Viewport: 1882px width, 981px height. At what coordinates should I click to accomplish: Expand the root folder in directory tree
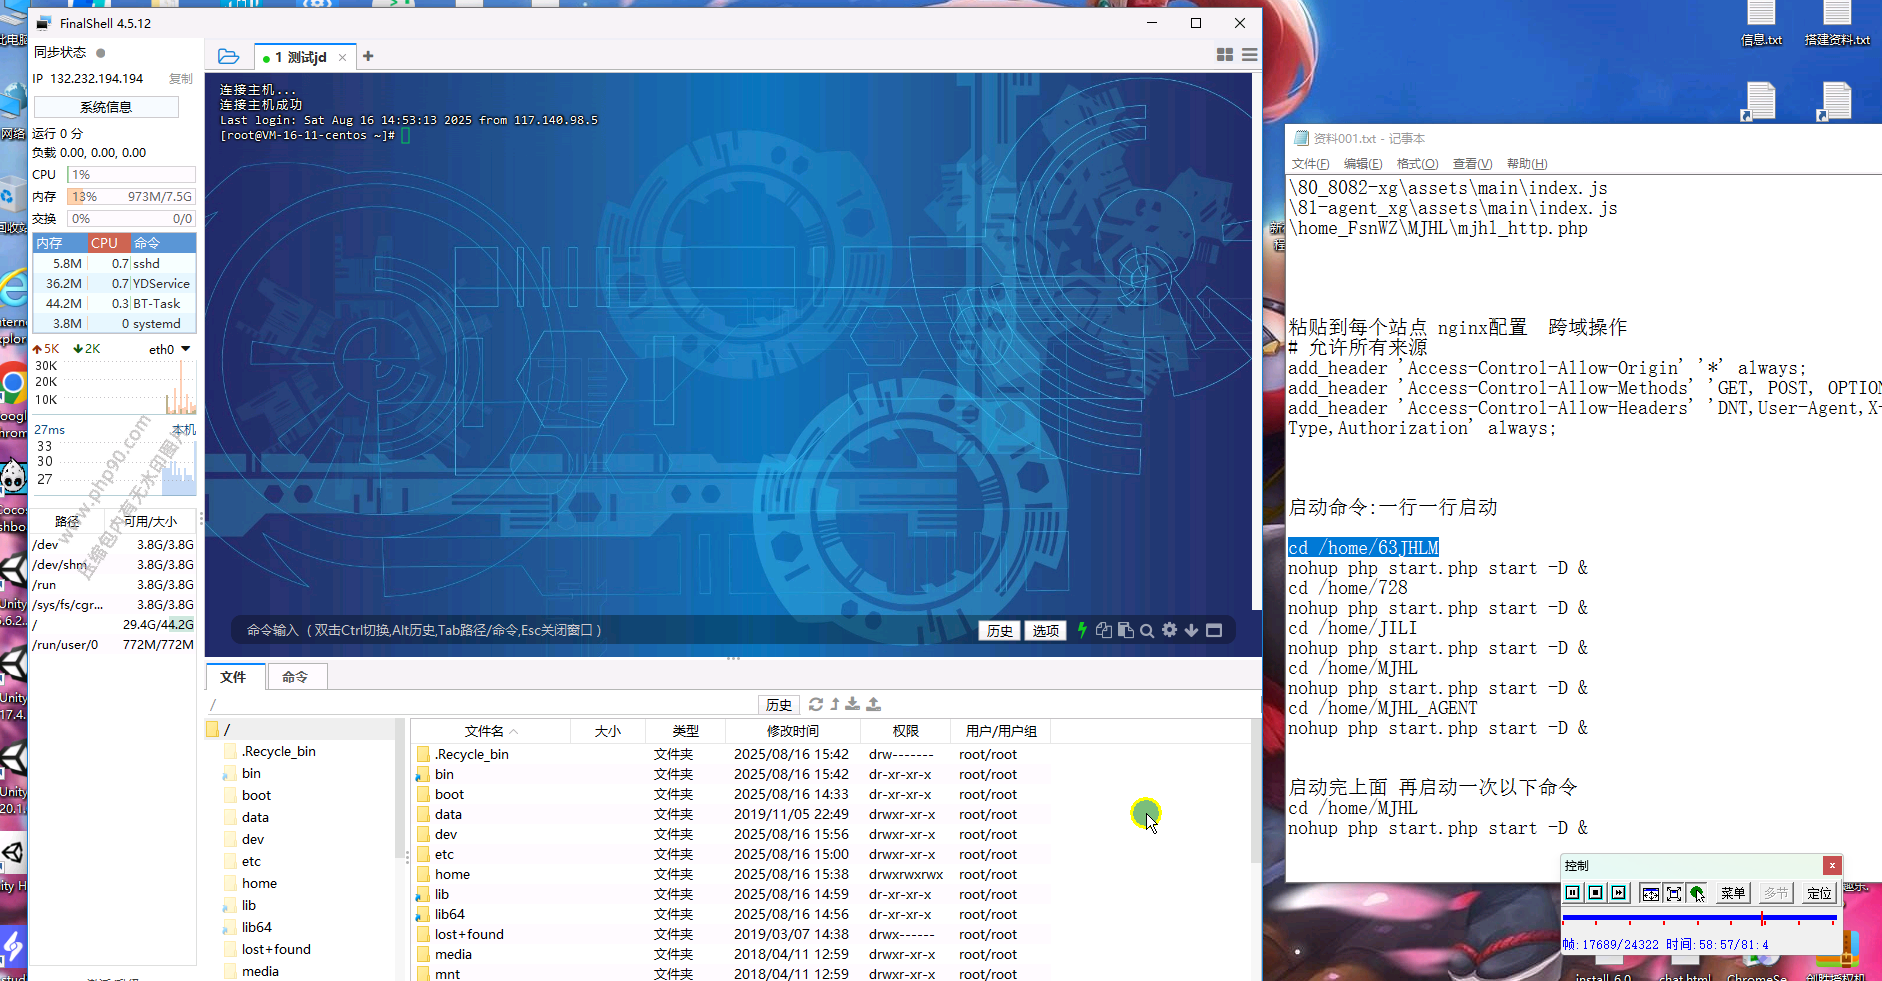tap(212, 730)
